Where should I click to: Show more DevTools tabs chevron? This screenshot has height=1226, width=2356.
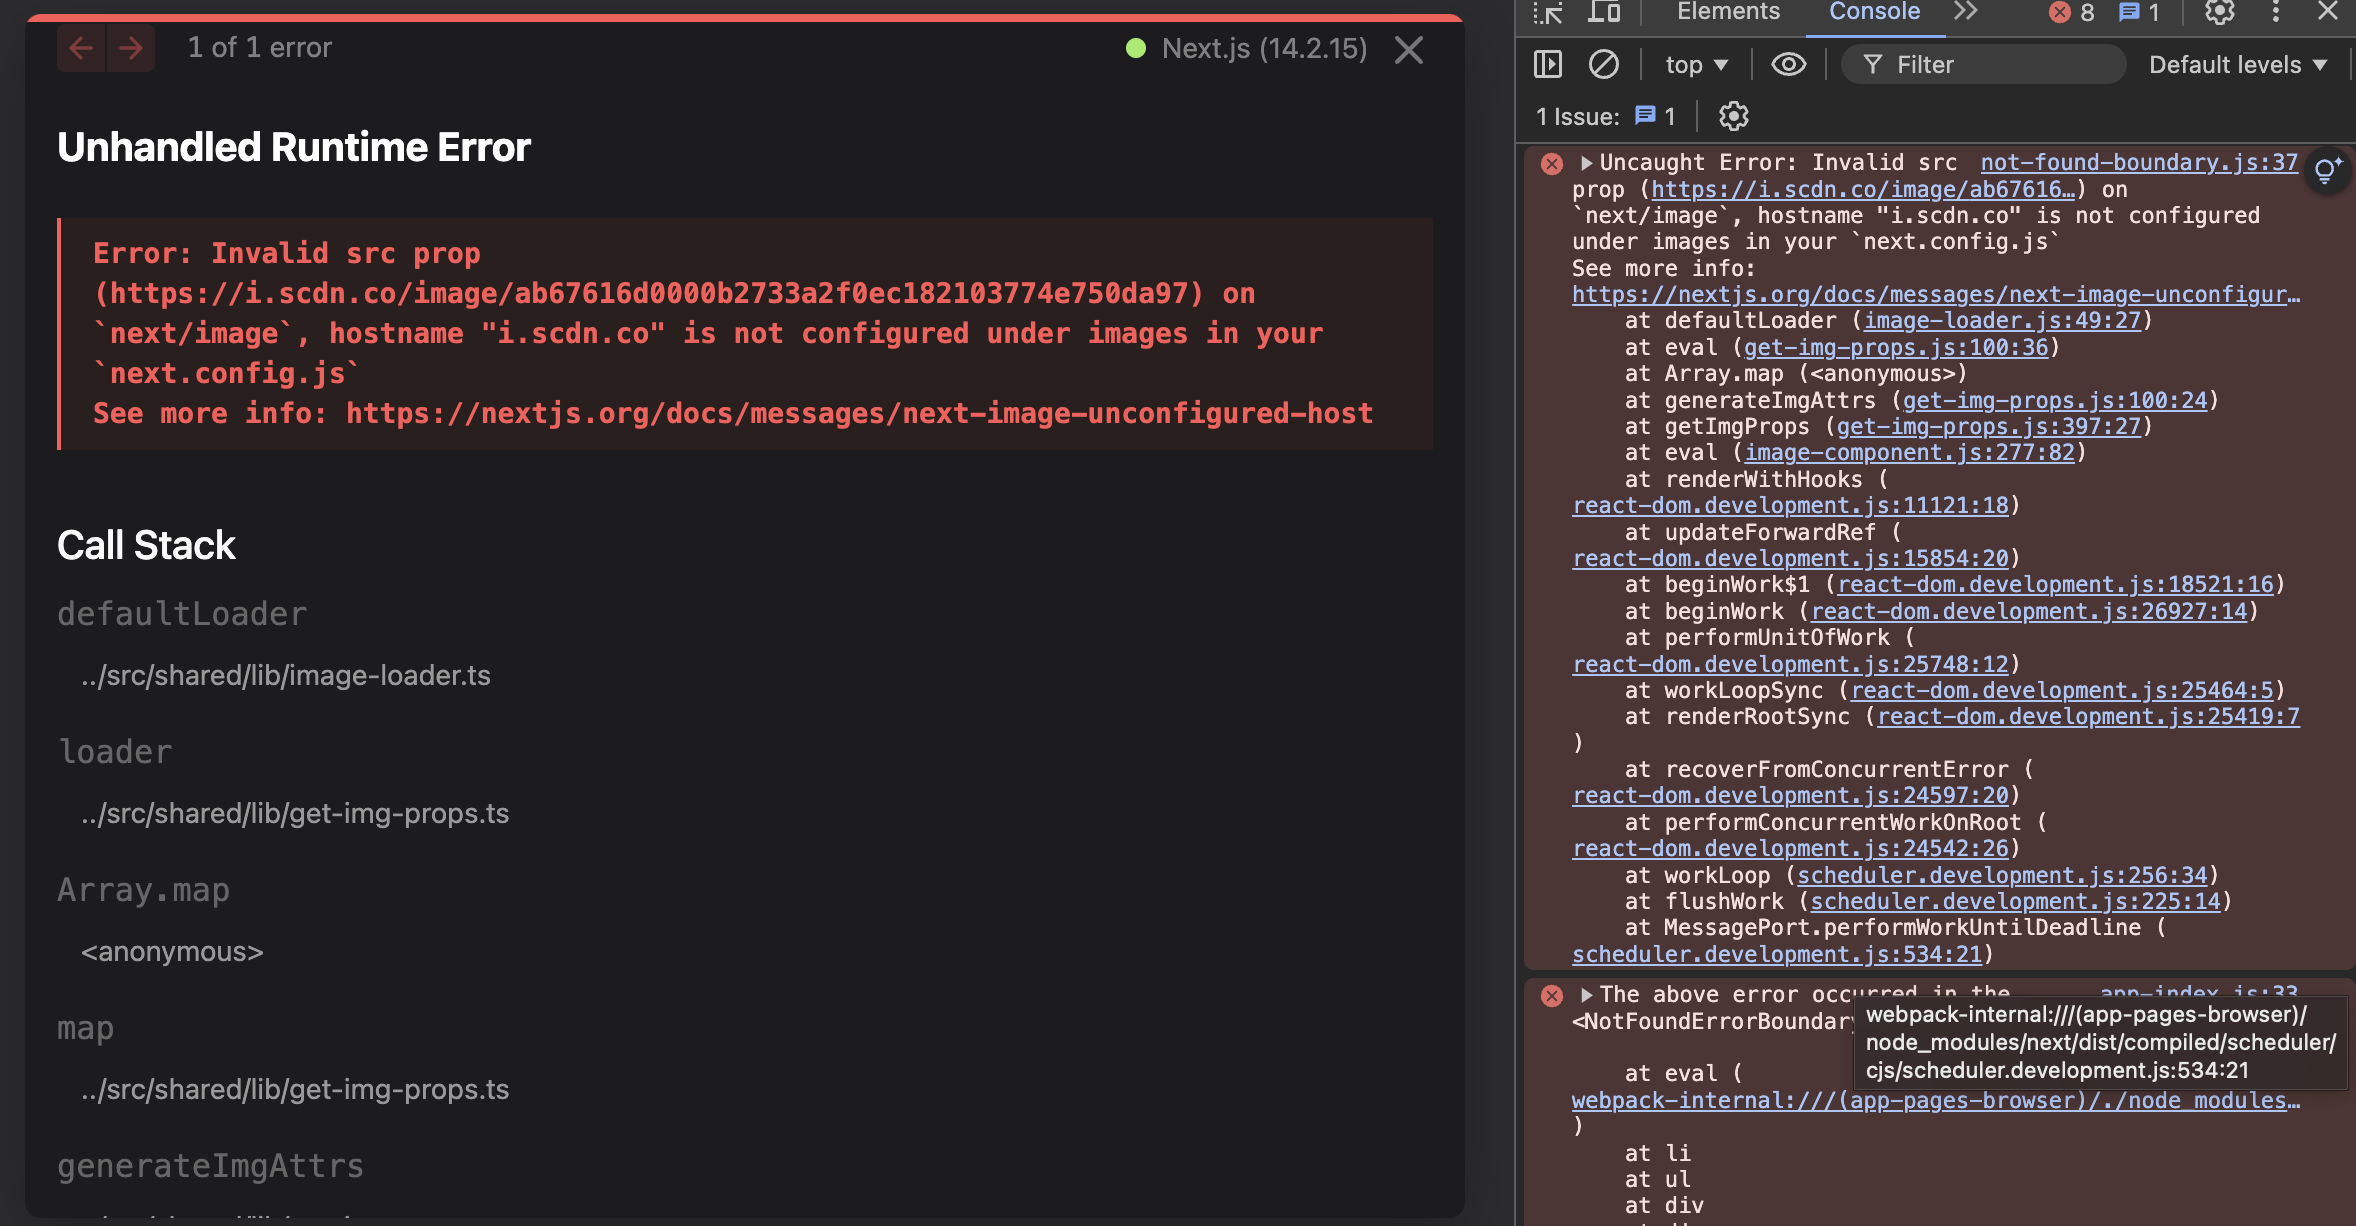pos(1966,12)
